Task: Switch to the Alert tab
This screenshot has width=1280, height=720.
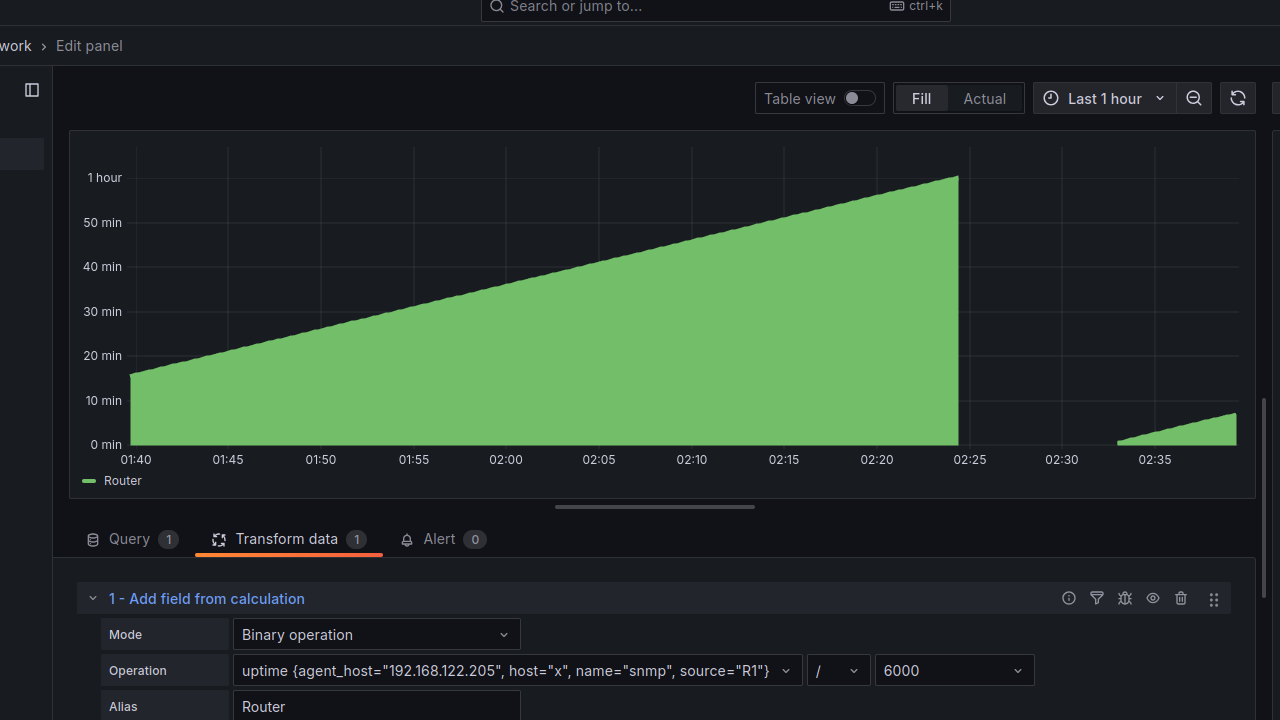Action: (442, 539)
